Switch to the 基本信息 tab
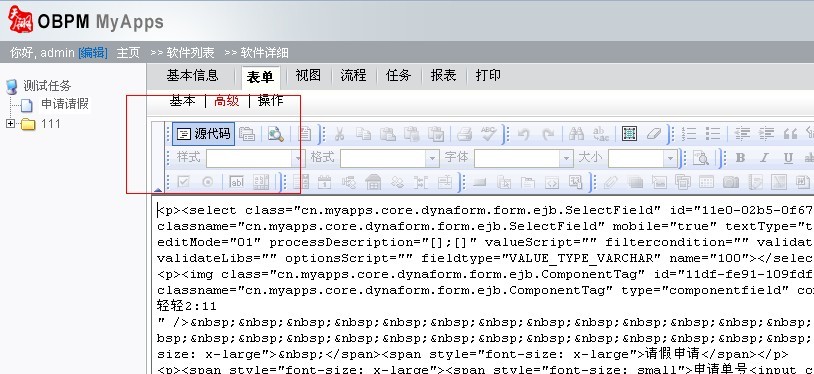Screen dimensions: 814x374 193,76
